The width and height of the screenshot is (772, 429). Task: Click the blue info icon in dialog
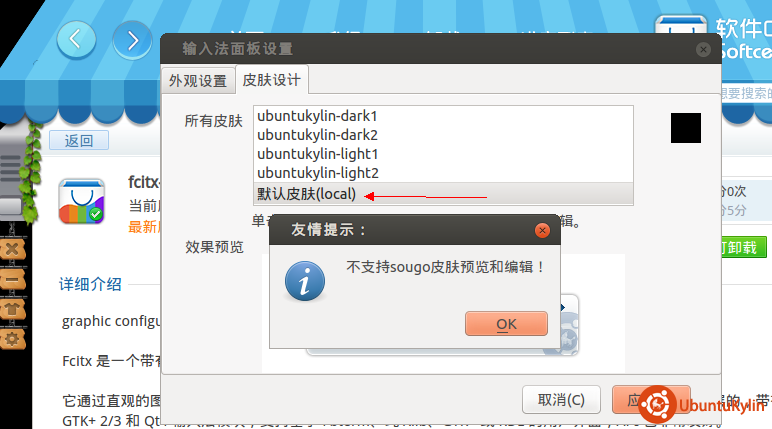pos(305,281)
